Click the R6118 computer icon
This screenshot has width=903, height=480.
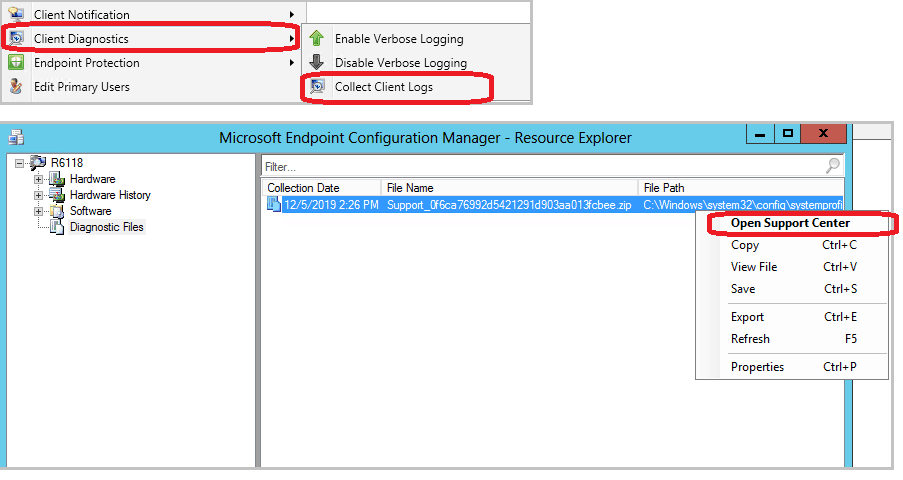[38, 163]
